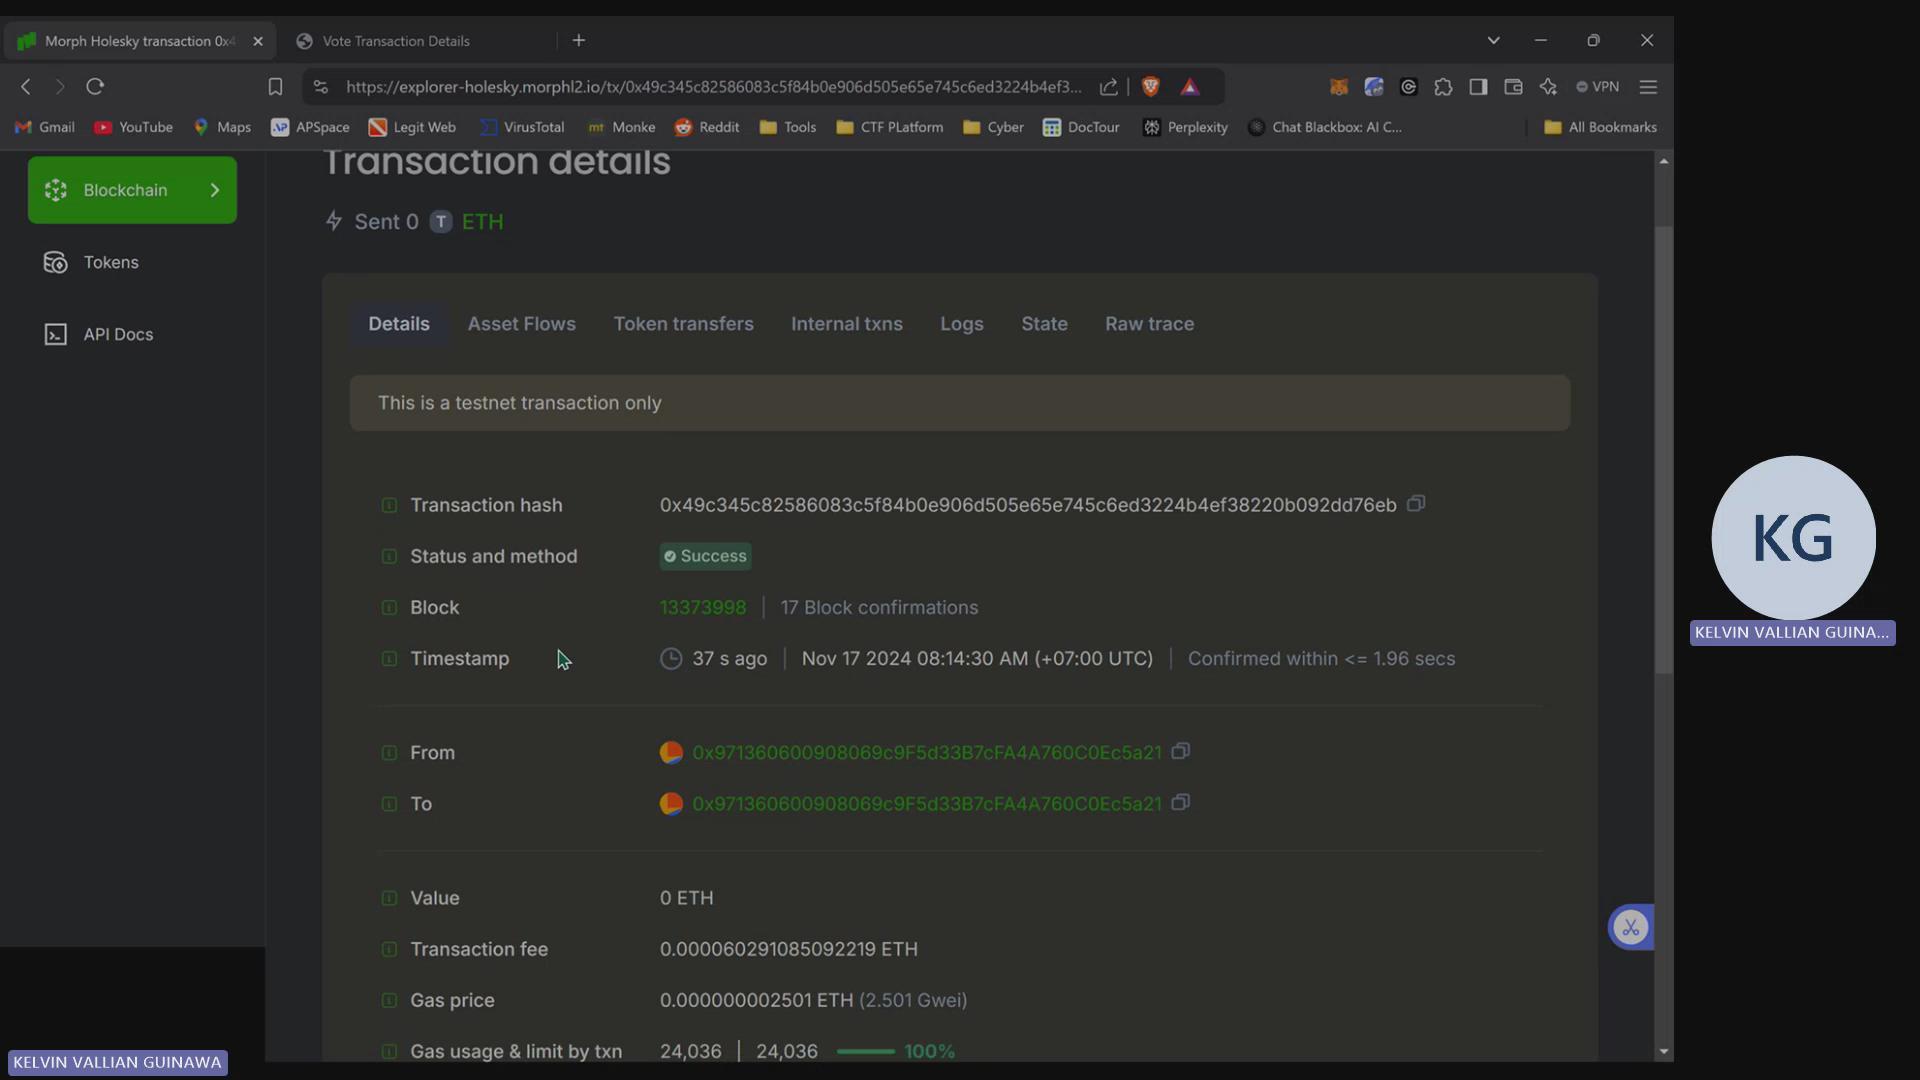Click the info icon beside Status and method
This screenshot has height=1080, width=1920.
(x=389, y=556)
